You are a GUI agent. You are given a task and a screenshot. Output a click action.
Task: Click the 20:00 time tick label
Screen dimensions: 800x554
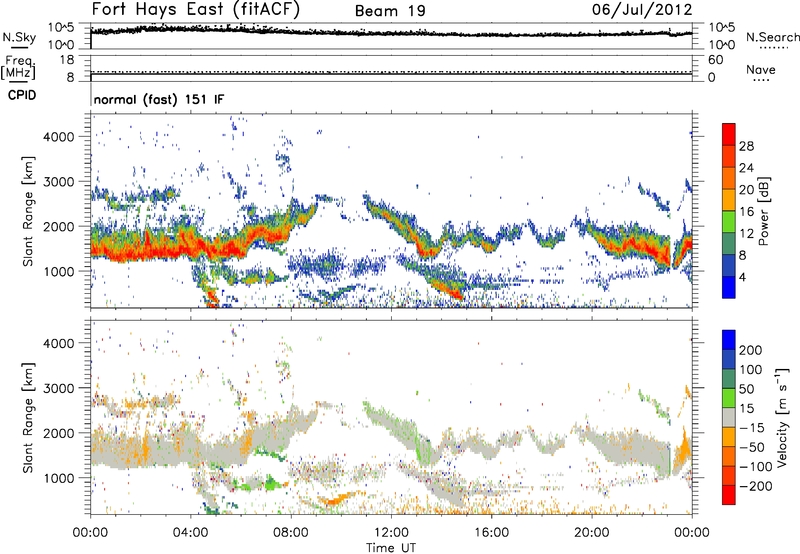coord(591,533)
